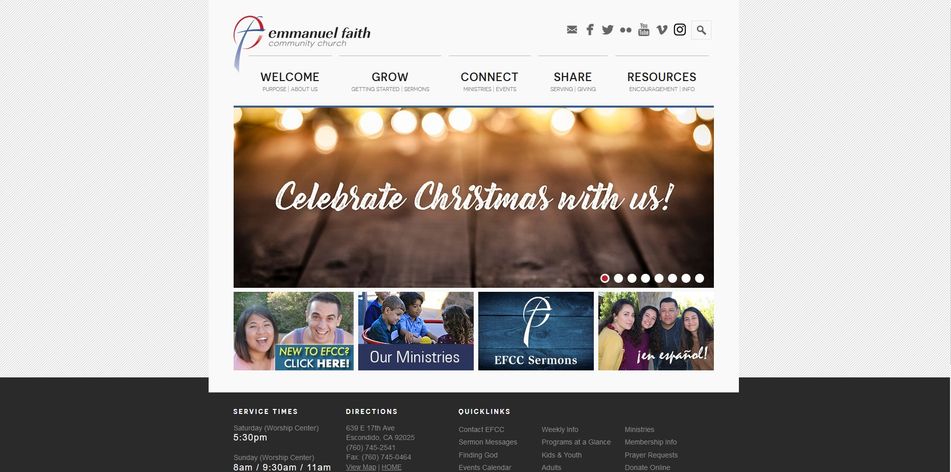Click the Prayer Requests link
This screenshot has width=951, height=472.
click(x=651, y=455)
